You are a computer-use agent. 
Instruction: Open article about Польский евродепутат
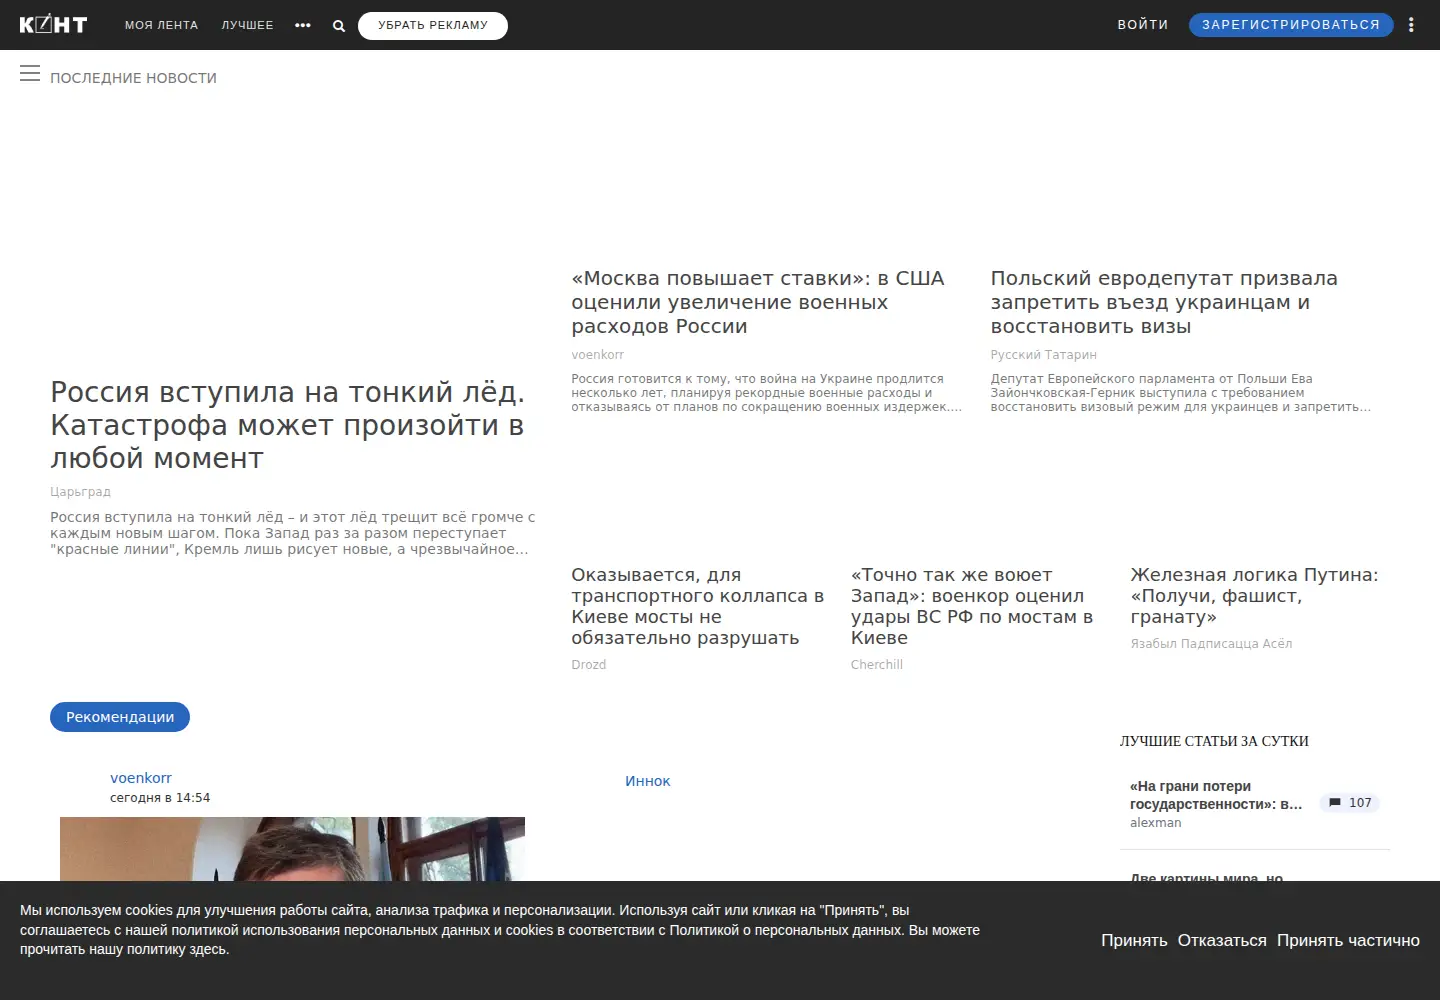[x=1164, y=302]
